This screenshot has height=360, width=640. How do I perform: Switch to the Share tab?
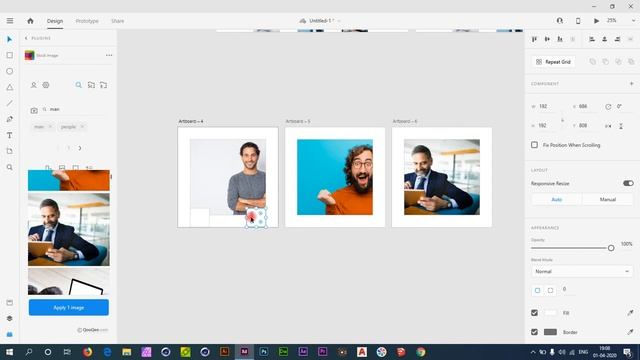point(118,21)
